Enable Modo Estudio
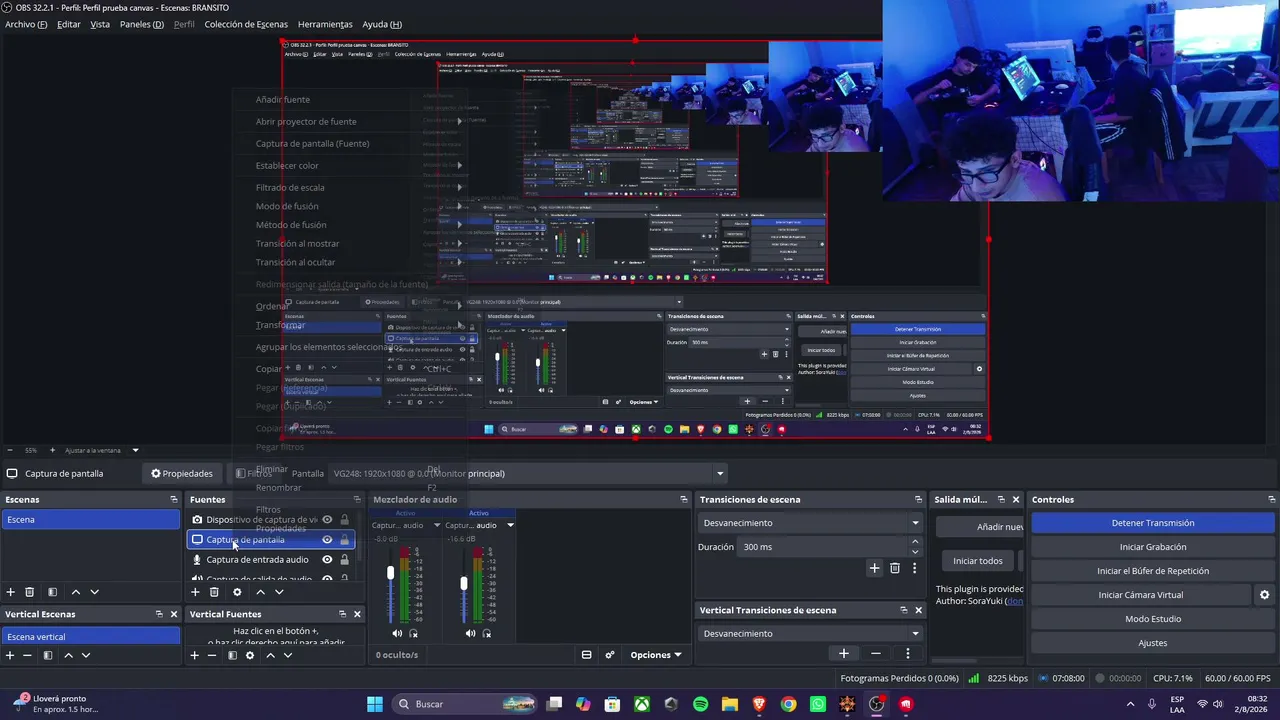The height and width of the screenshot is (720, 1280). pyautogui.click(x=1153, y=619)
